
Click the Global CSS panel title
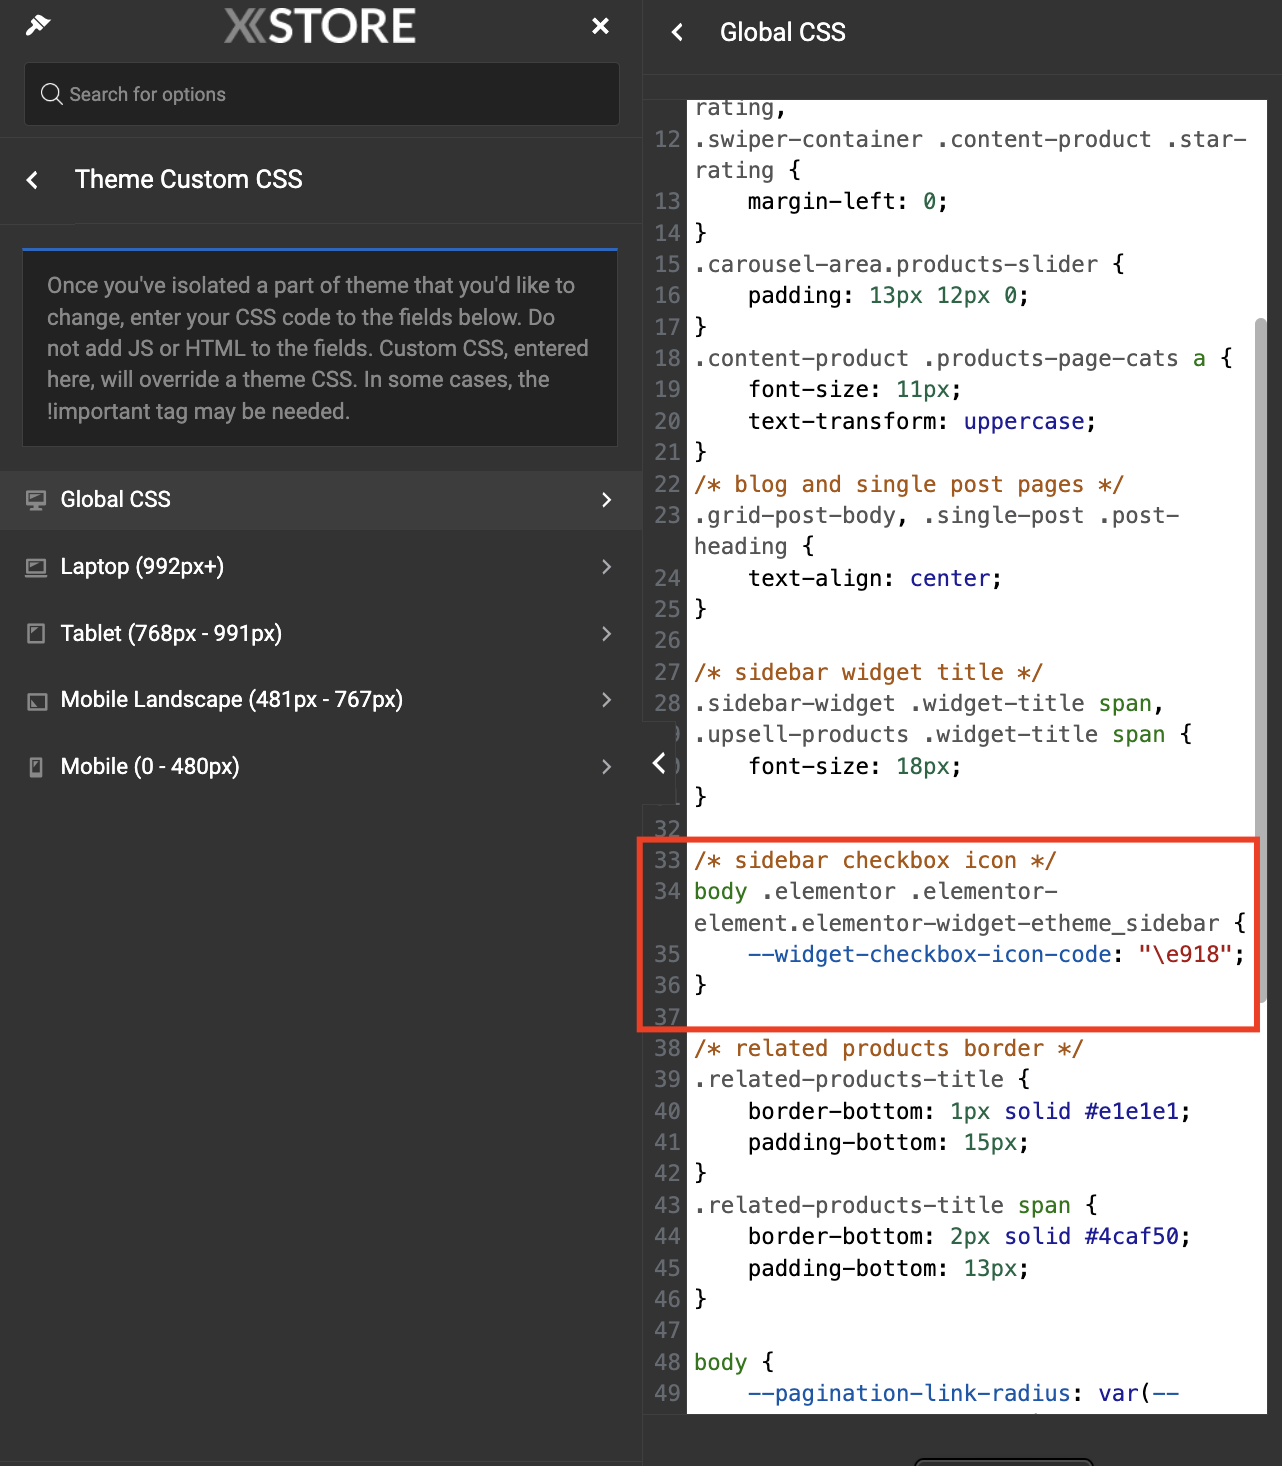coord(782,32)
